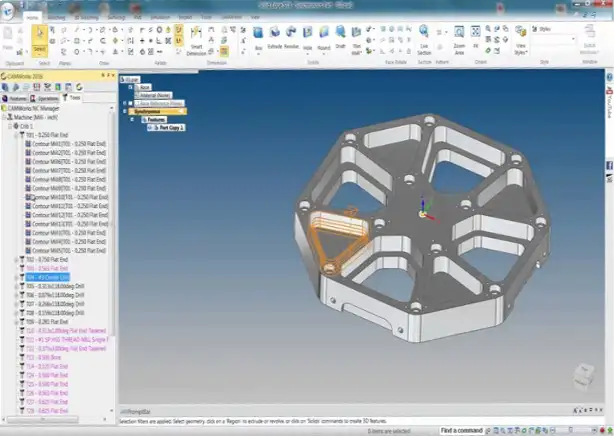Open the Home ribbon tab
The image size is (614, 436).
pyautogui.click(x=32, y=17)
